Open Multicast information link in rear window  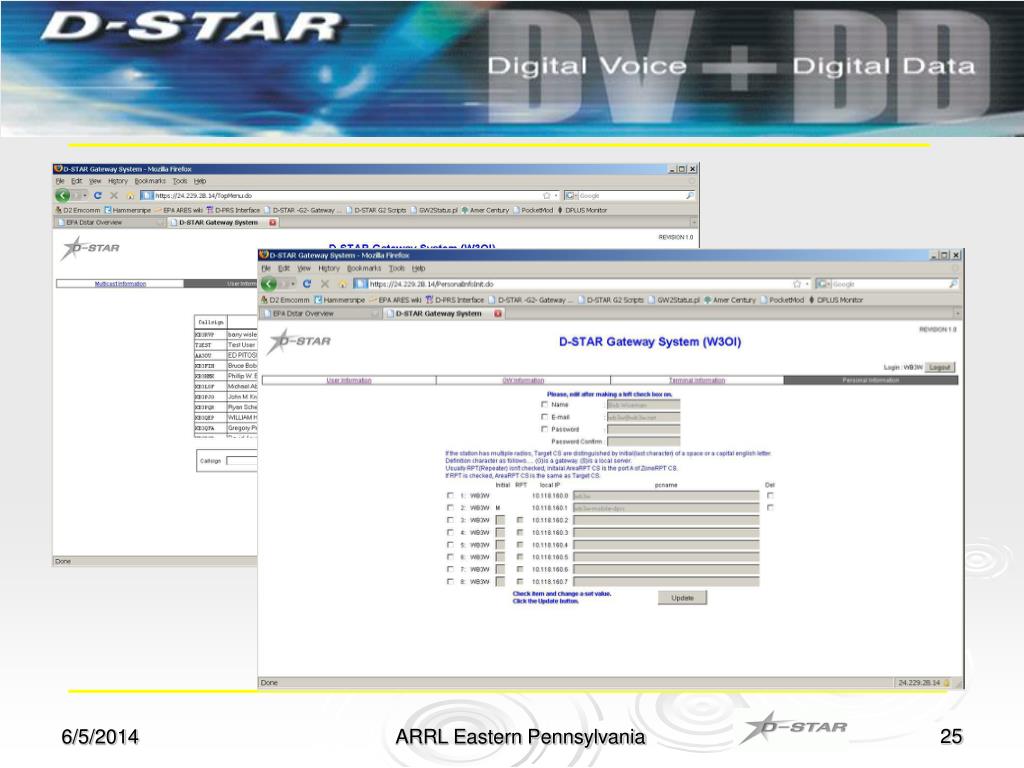click(120, 284)
